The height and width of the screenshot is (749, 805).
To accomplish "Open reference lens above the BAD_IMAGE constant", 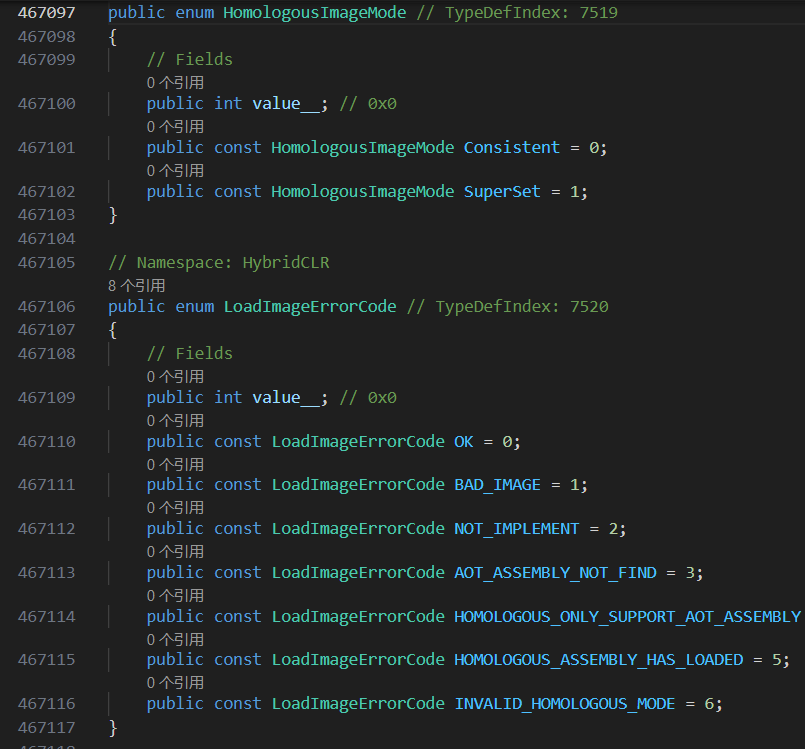I will point(175,464).
